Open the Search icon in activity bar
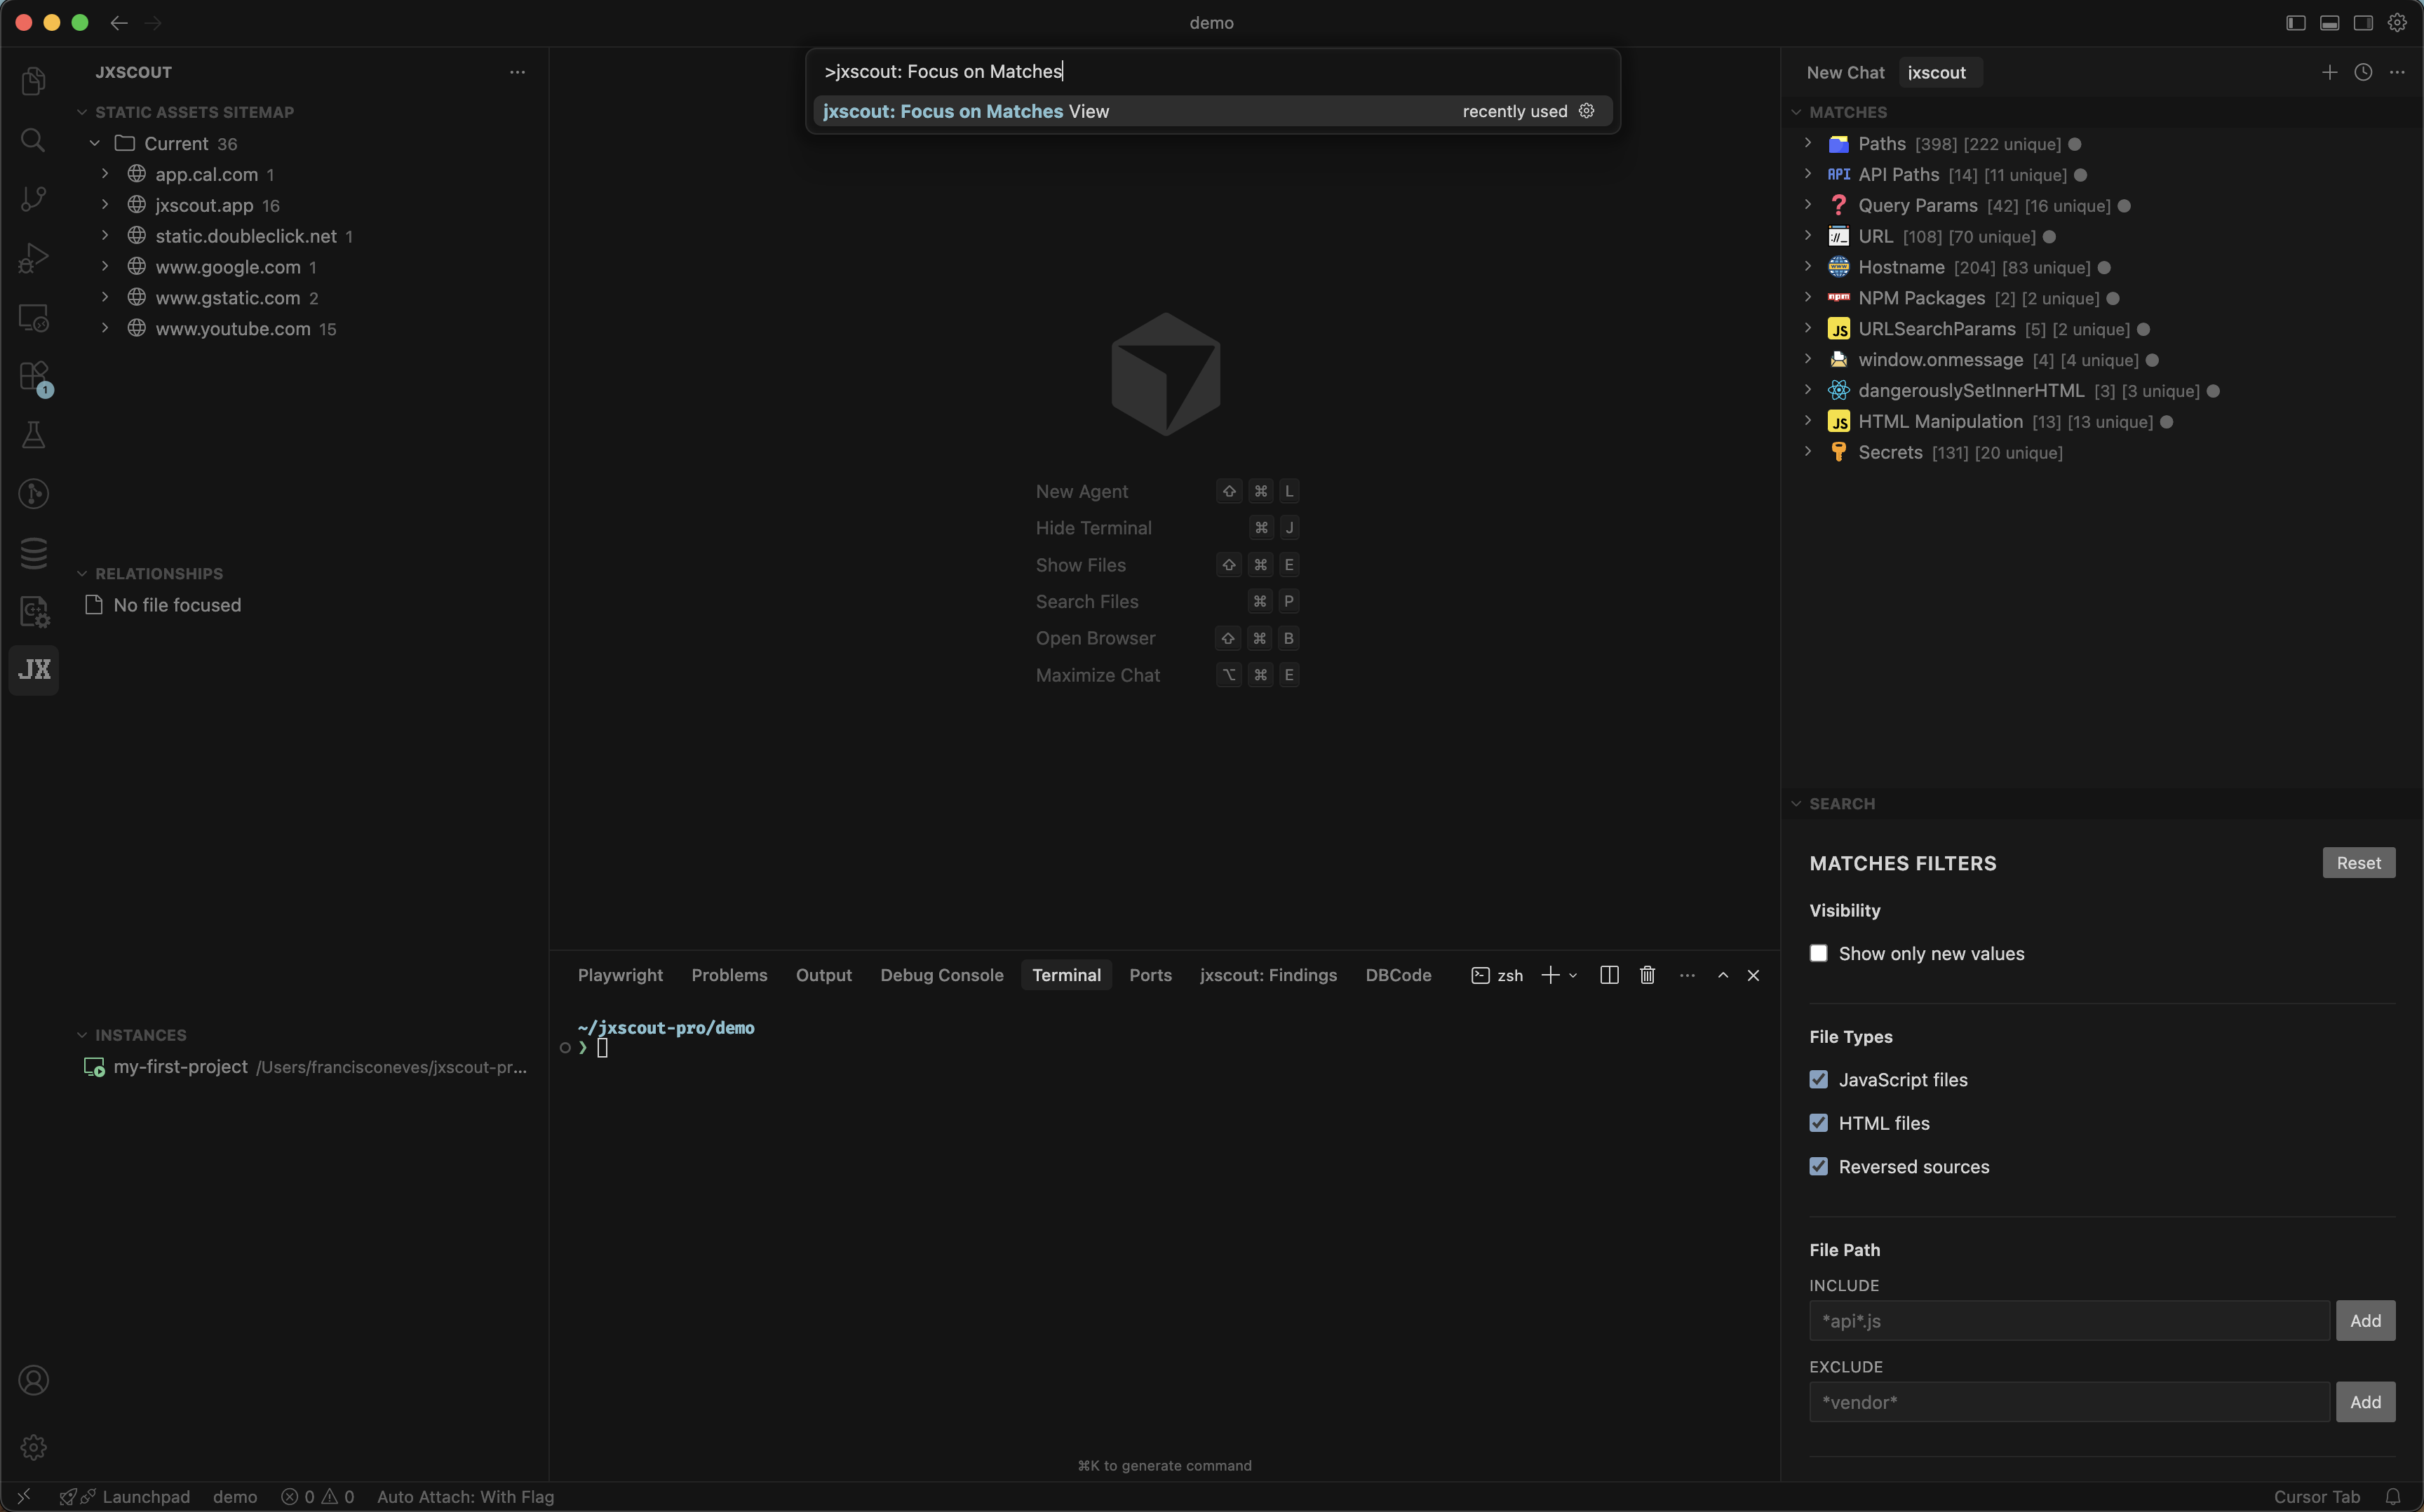The width and height of the screenshot is (2424, 1512). (34, 140)
